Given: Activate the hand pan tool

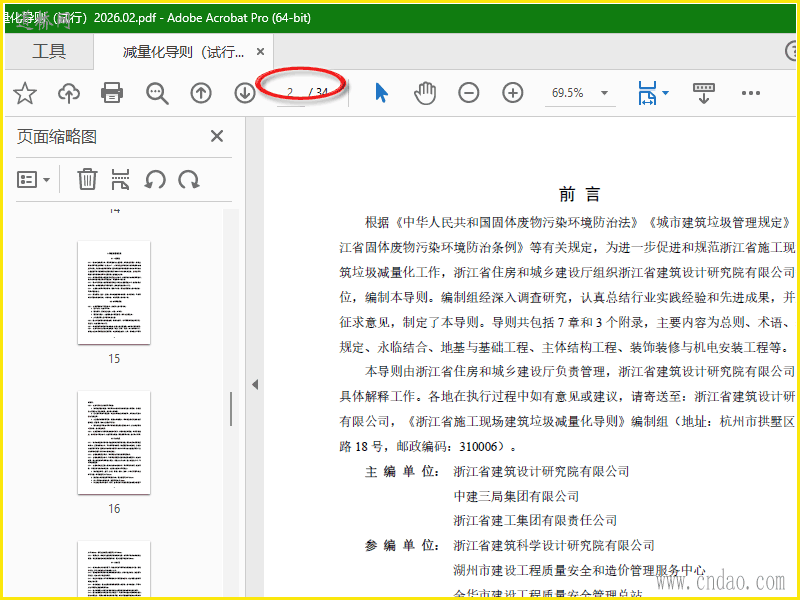Looking at the screenshot, I should 425,93.
